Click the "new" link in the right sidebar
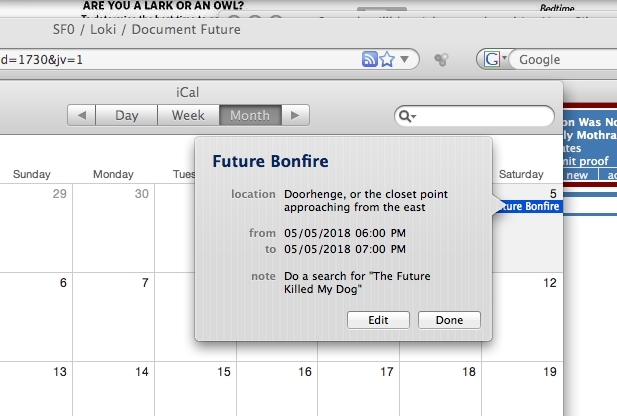 click(577, 175)
